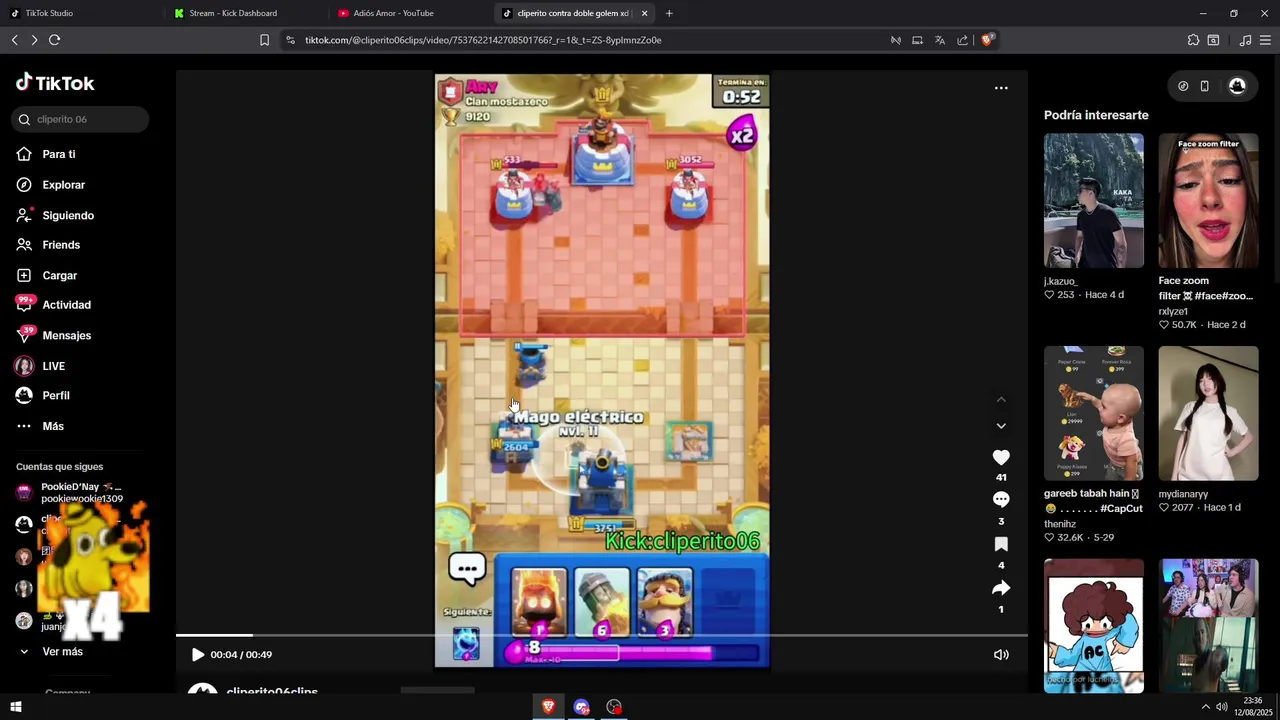1280x720 pixels.
Task: Open the video three-dots options menu
Action: point(1001,88)
